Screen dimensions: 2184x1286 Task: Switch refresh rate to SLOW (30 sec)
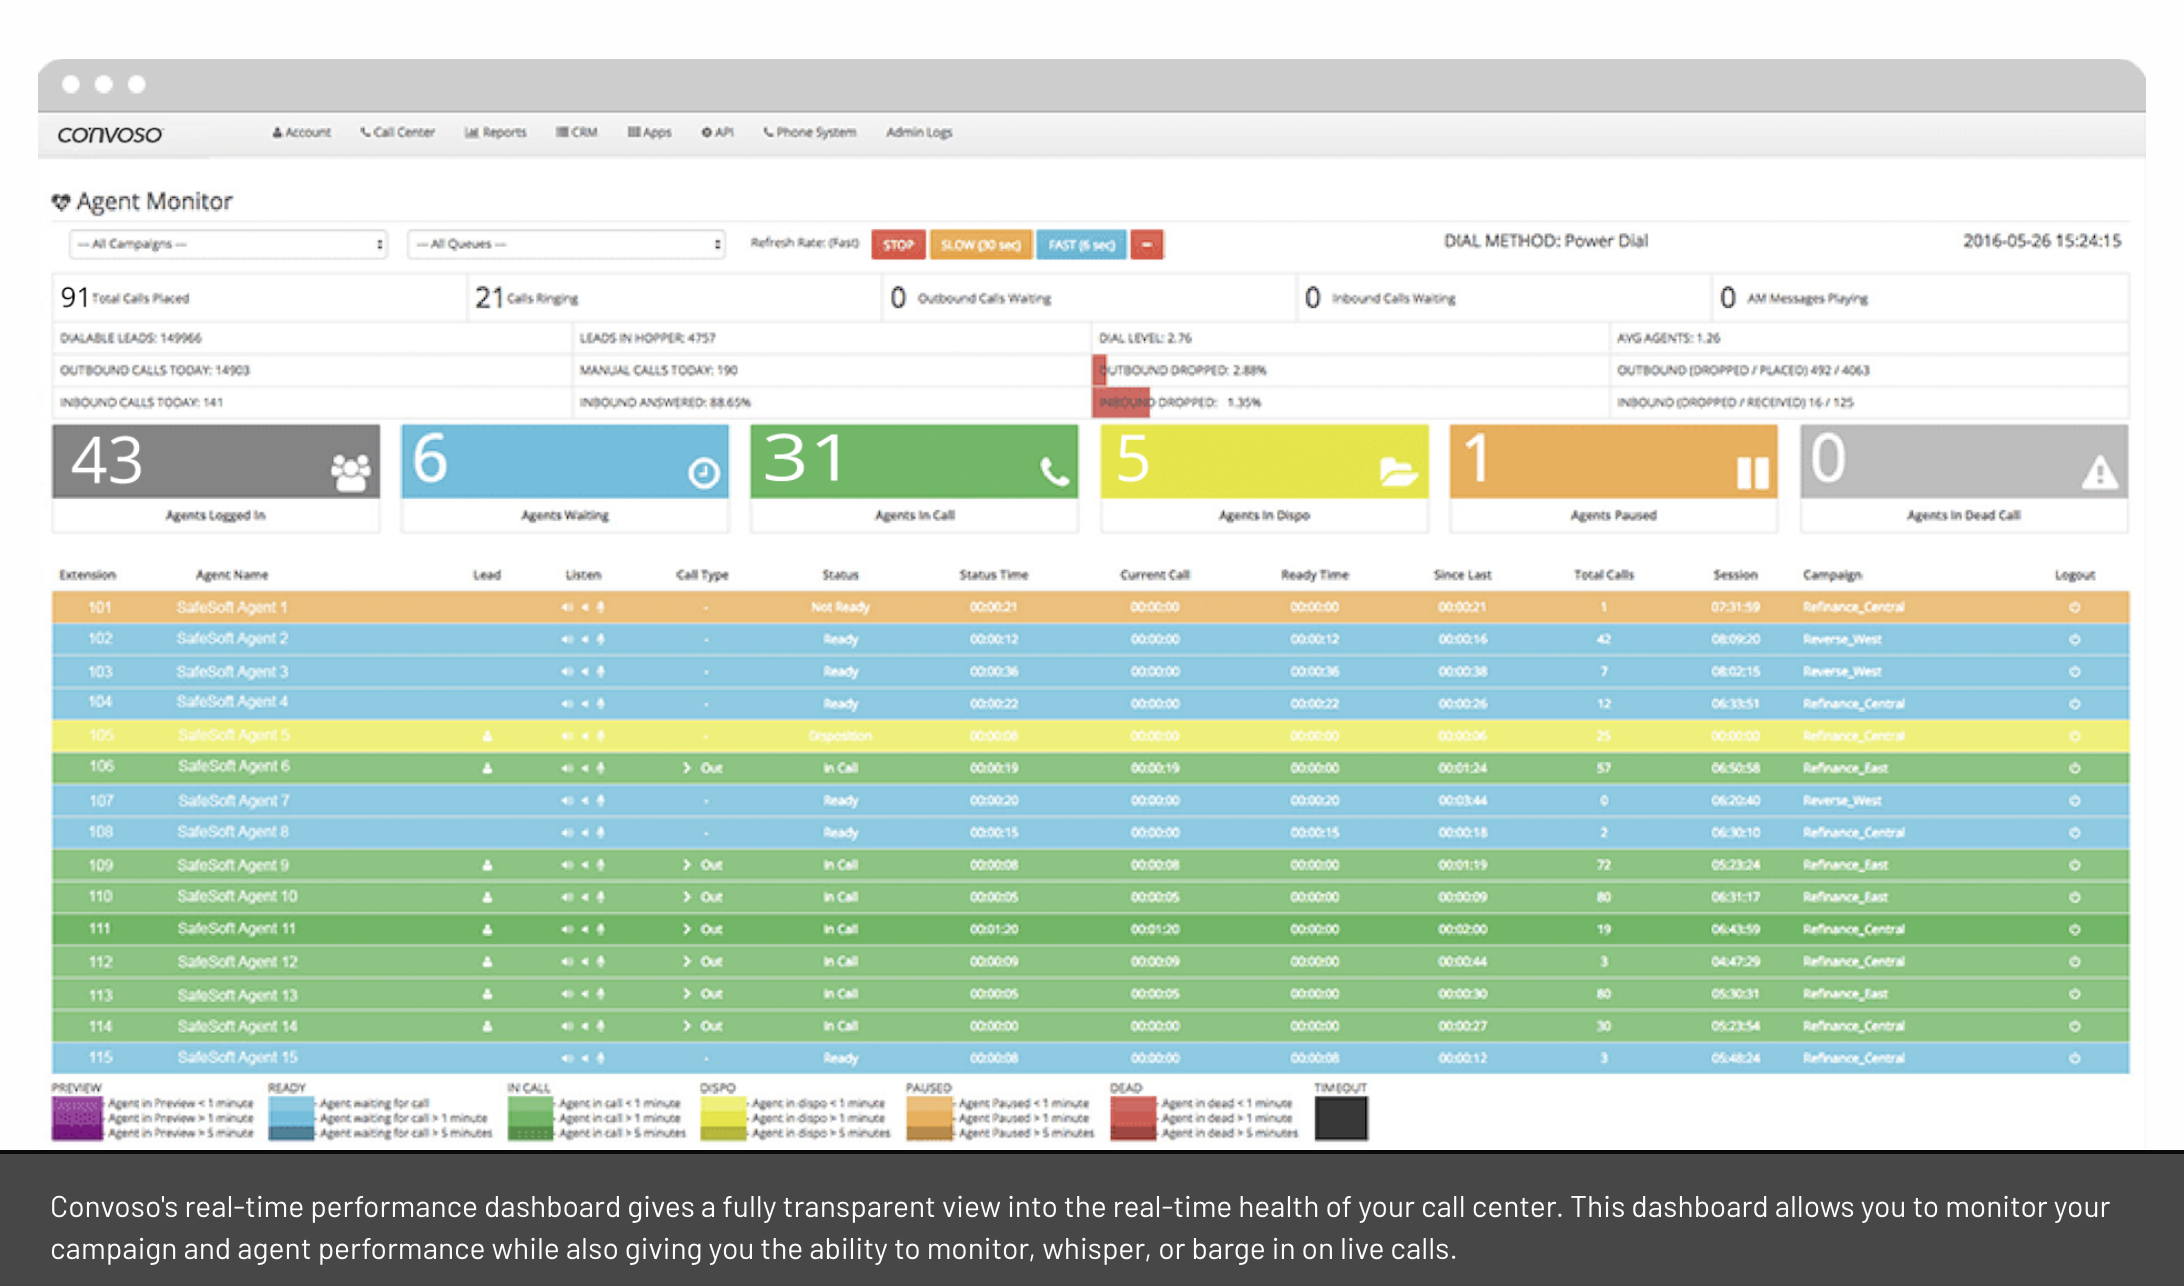[981, 244]
